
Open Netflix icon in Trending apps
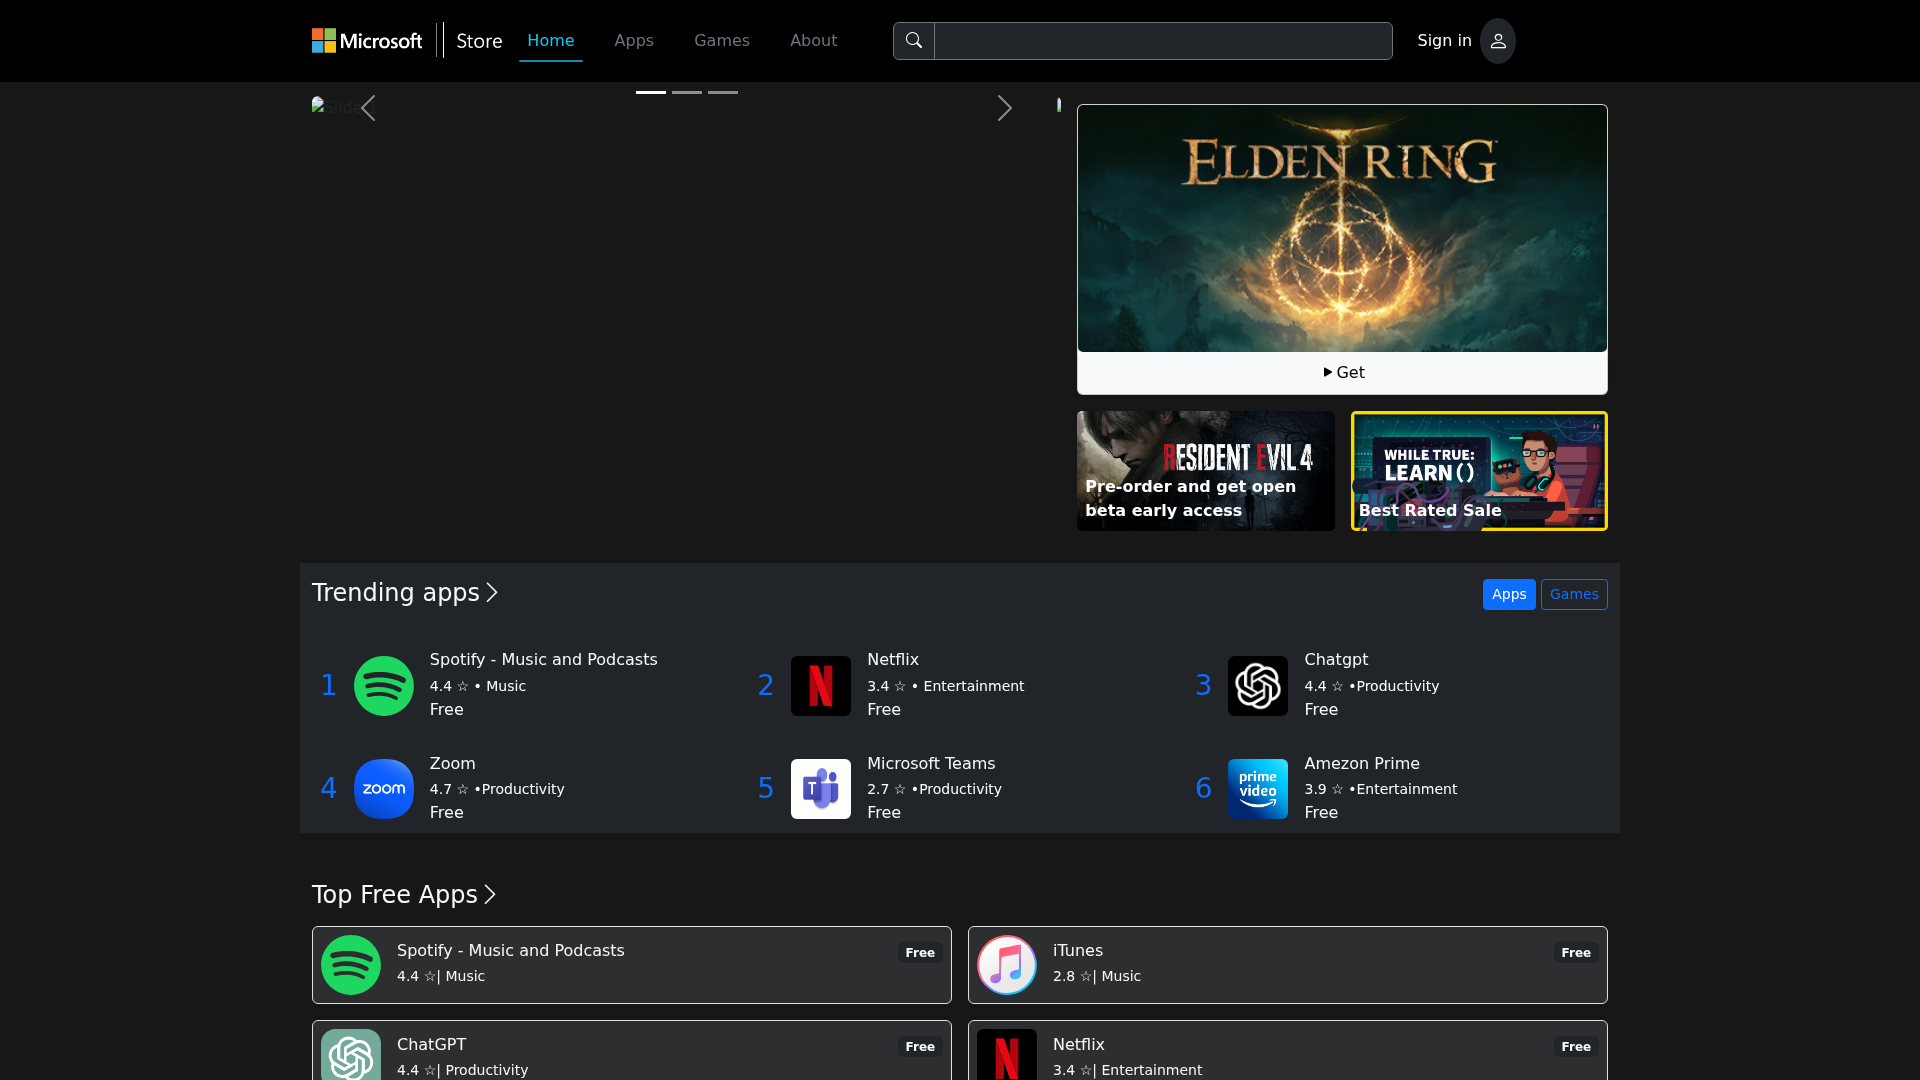(x=821, y=686)
